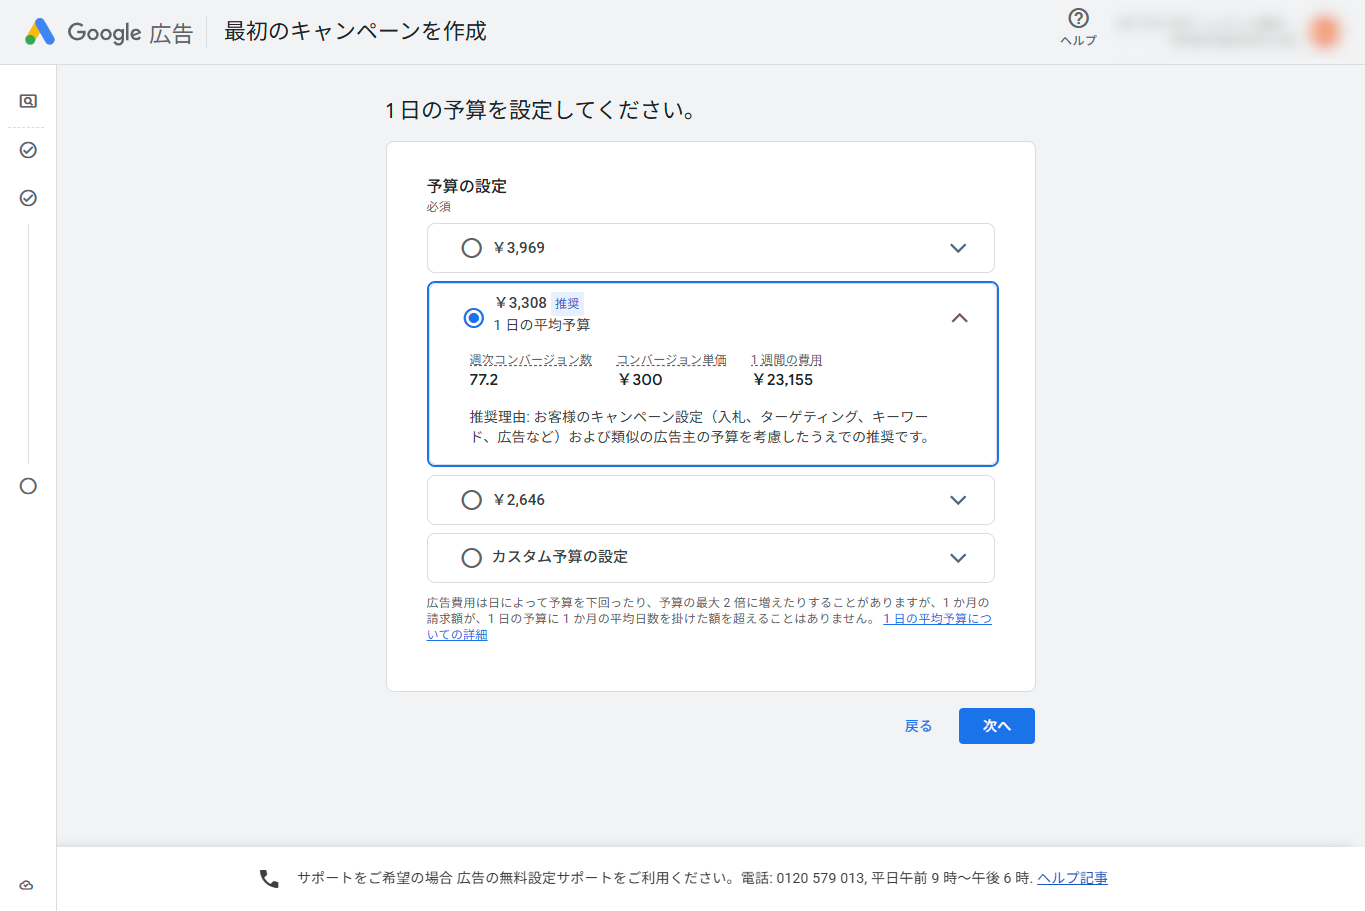Expand the カスタム予算の設定 section

coord(958,558)
